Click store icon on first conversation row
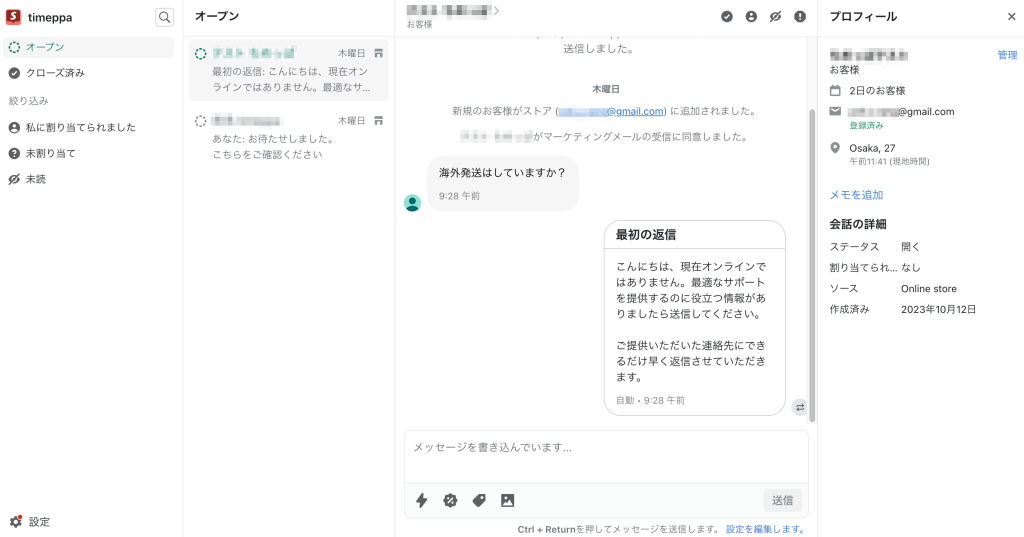The image size is (1024, 537). (x=378, y=53)
